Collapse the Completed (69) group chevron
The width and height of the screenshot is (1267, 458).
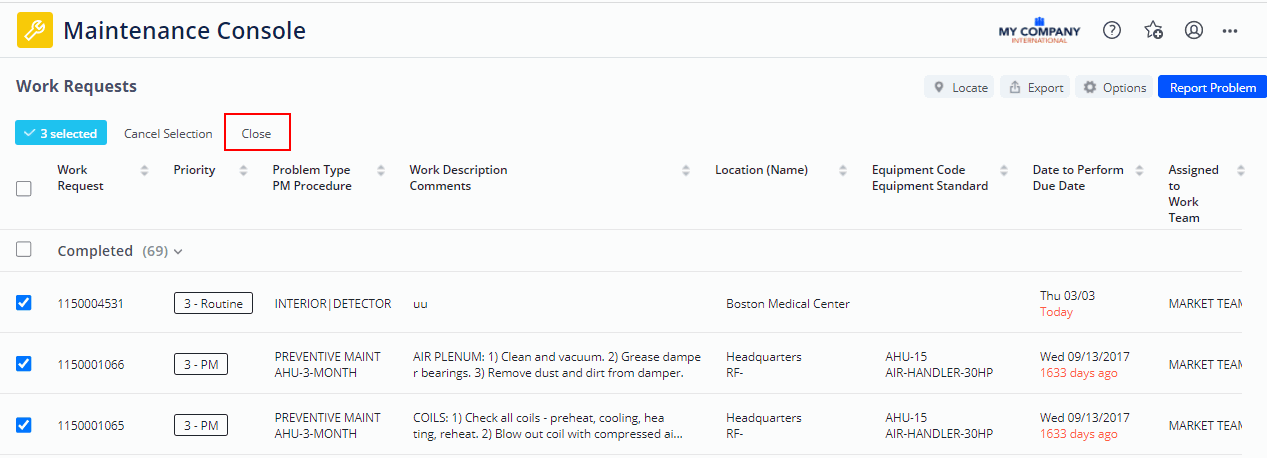pos(178,252)
